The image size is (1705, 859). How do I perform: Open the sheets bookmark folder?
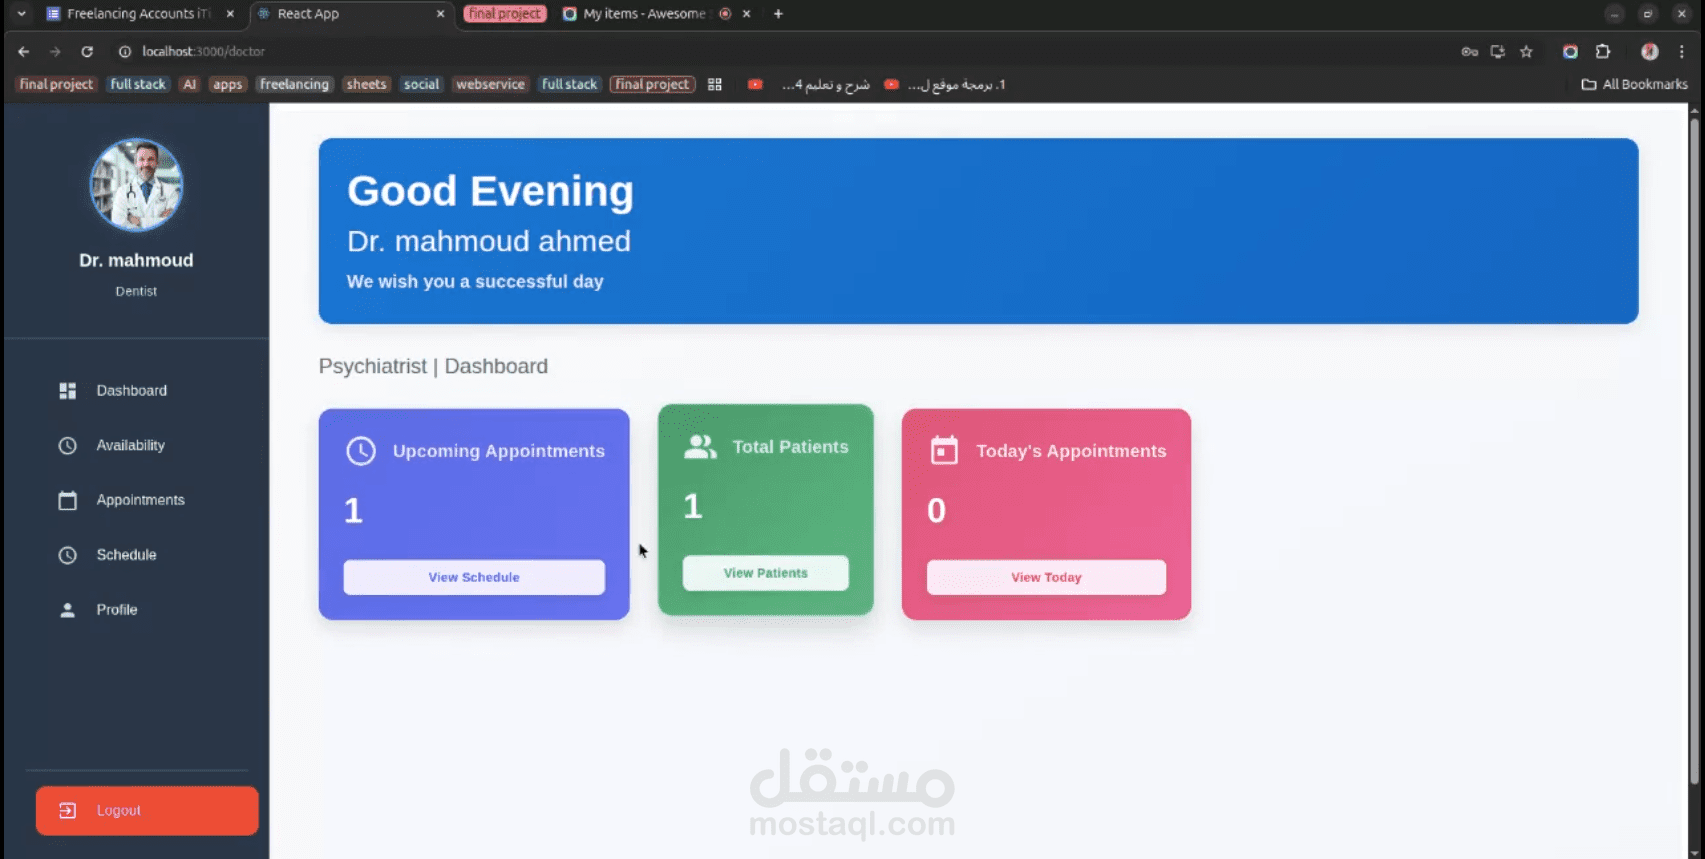(x=366, y=85)
